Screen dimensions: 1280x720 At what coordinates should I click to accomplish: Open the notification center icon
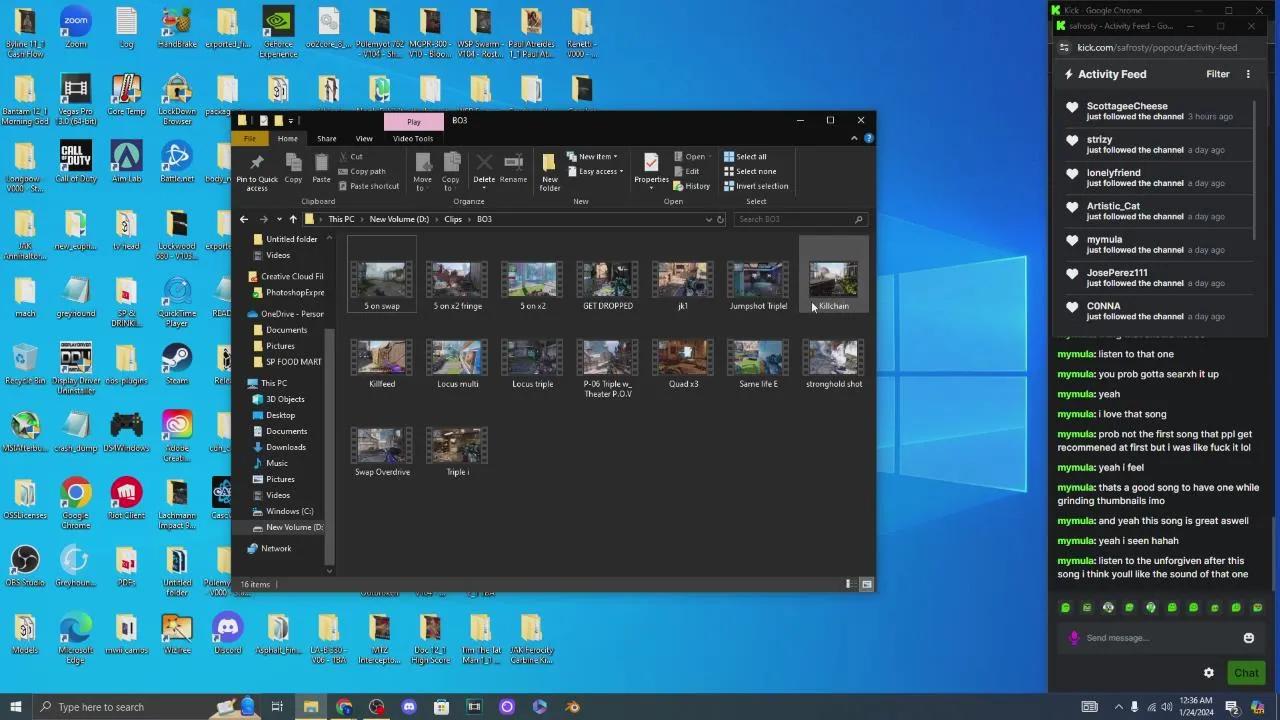[1232, 707]
